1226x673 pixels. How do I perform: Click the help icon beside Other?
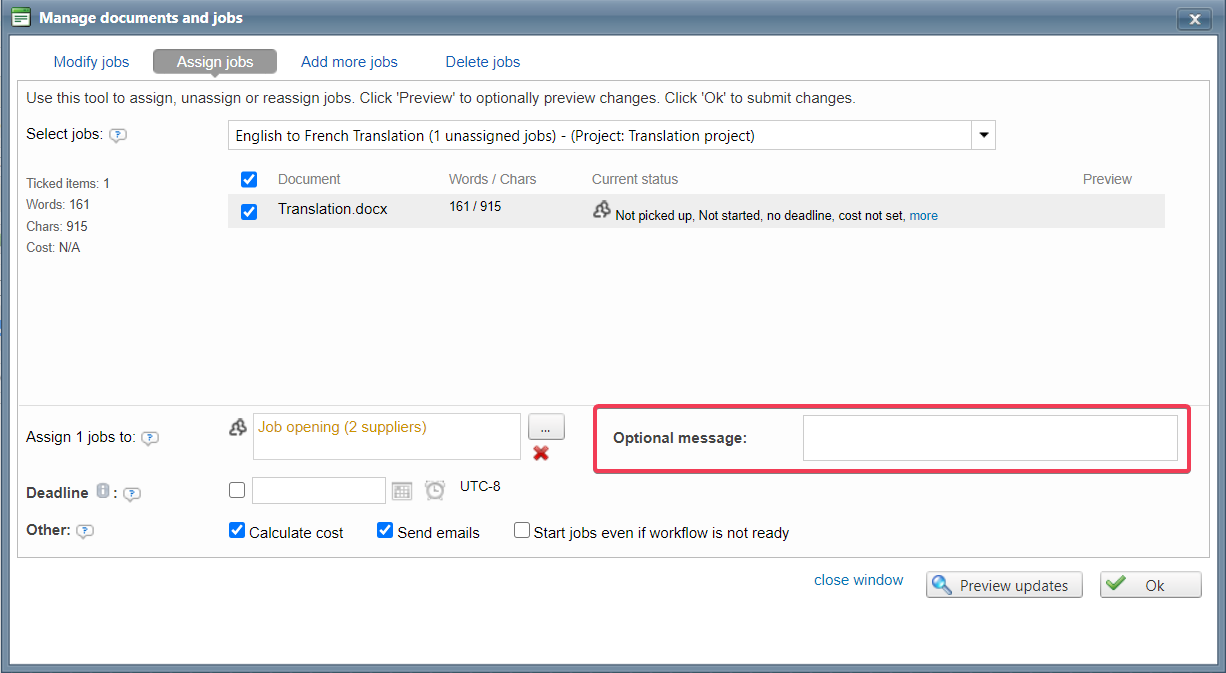pyautogui.click(x=85, y=532)
